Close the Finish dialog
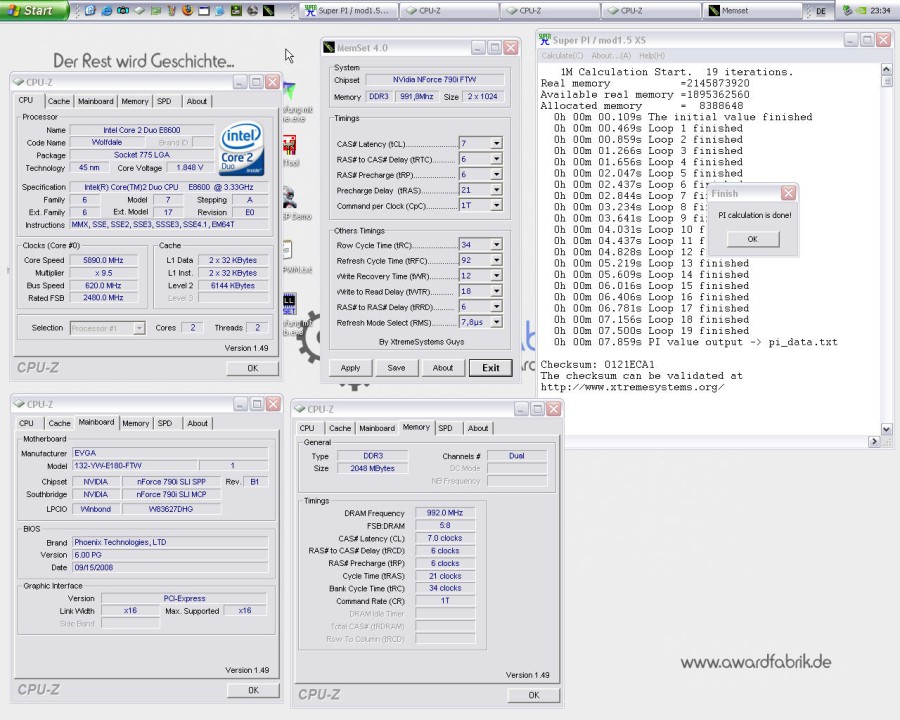Viewport: 900px width, 720px height. 788,193
